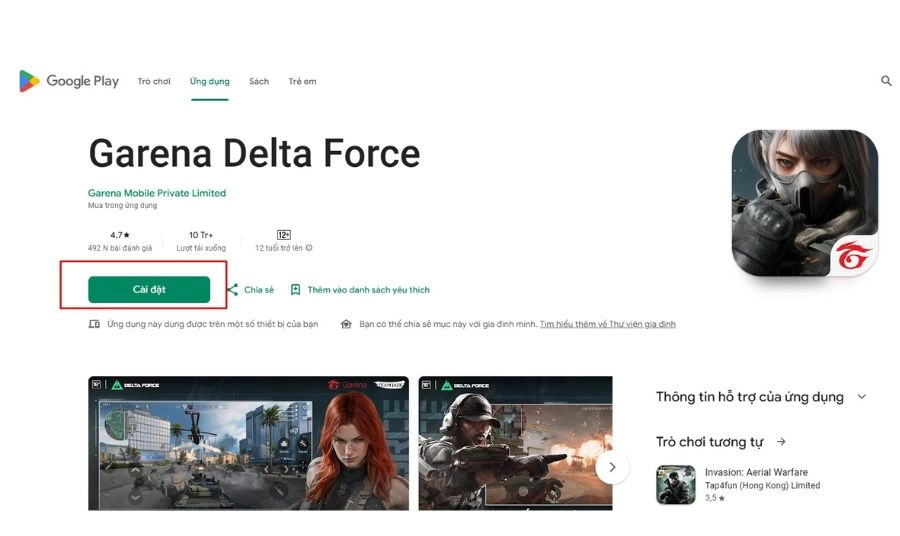900x536 pixels.
Task: Click the Garena Delta Force app icon
Action: 805,203
